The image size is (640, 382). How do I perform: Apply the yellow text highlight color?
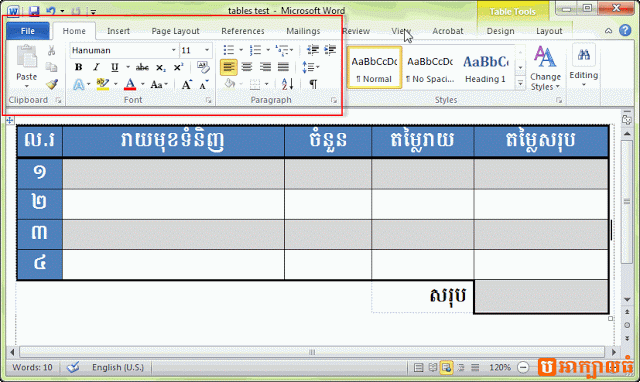103,84
